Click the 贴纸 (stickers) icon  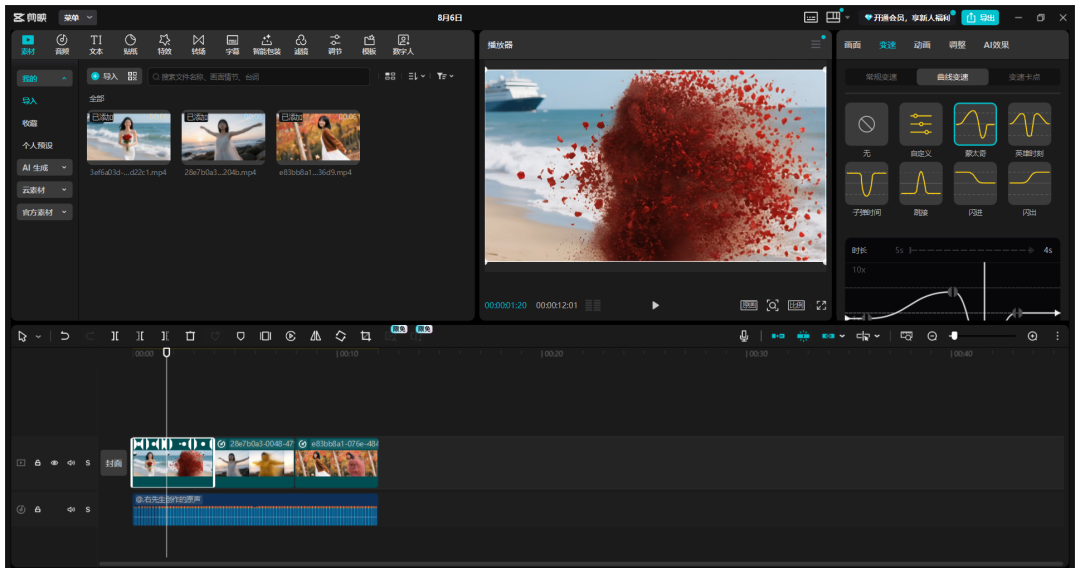130,44
